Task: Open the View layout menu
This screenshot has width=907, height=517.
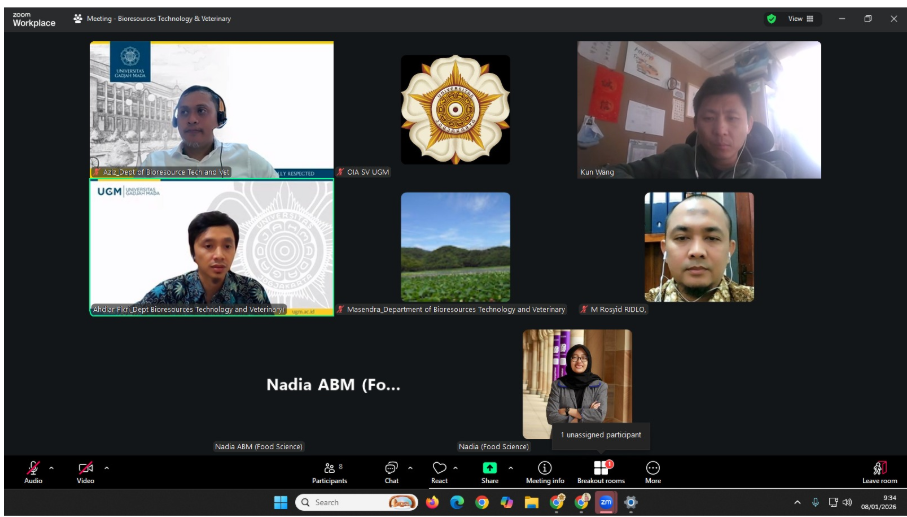Action: (802, 18)
